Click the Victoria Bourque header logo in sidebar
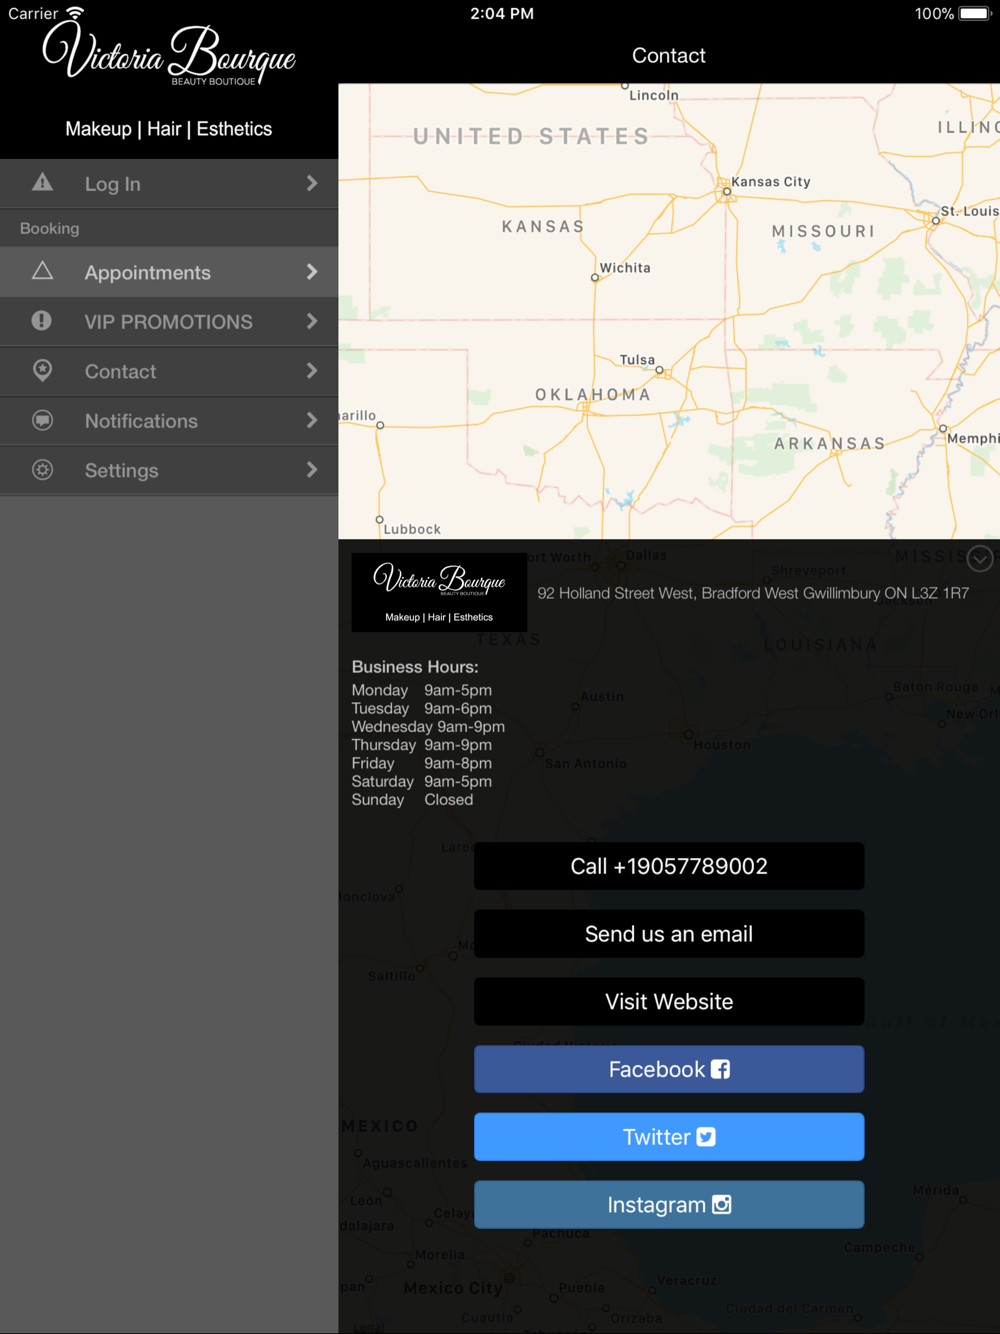This screenshot has height=1334, width=1000. (x=169, y=53)
